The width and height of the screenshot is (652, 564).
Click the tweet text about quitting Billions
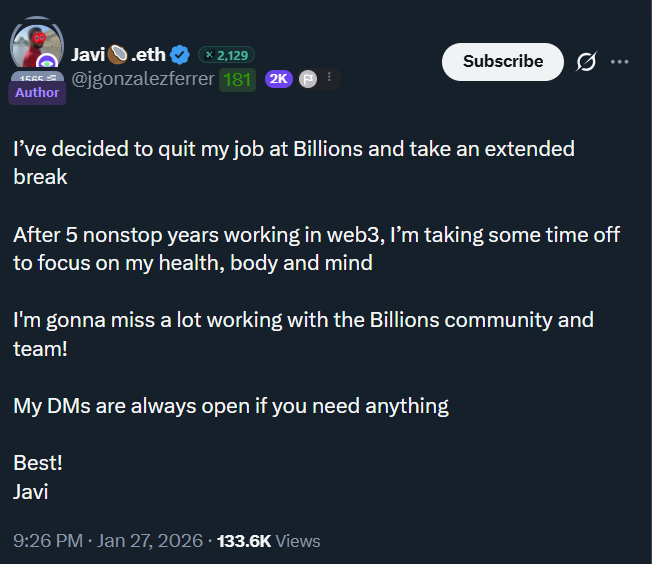click(293, 149)
